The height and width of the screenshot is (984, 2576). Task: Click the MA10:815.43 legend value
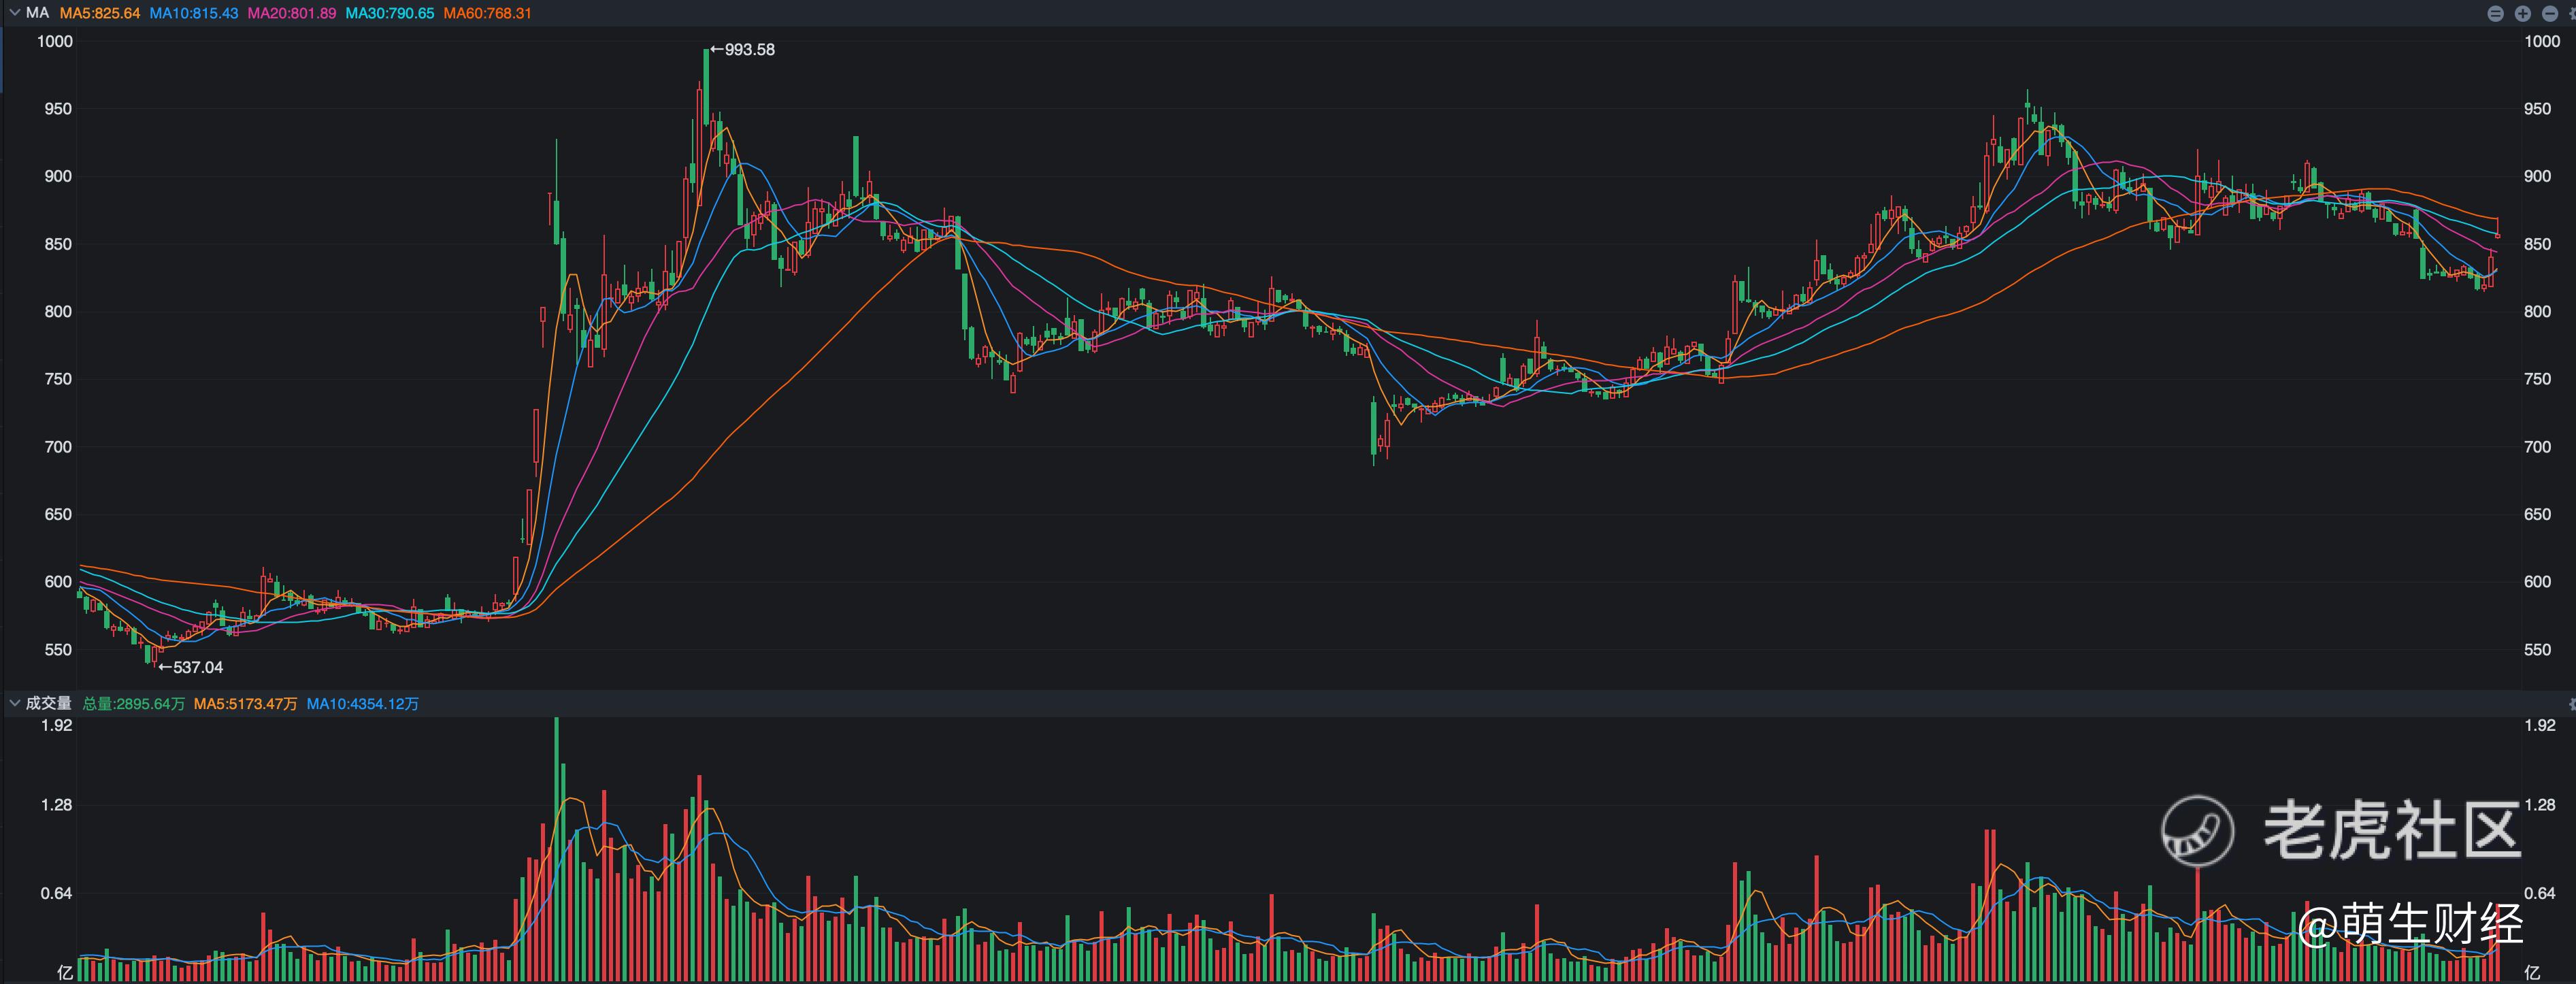click(x=194, y=13)
